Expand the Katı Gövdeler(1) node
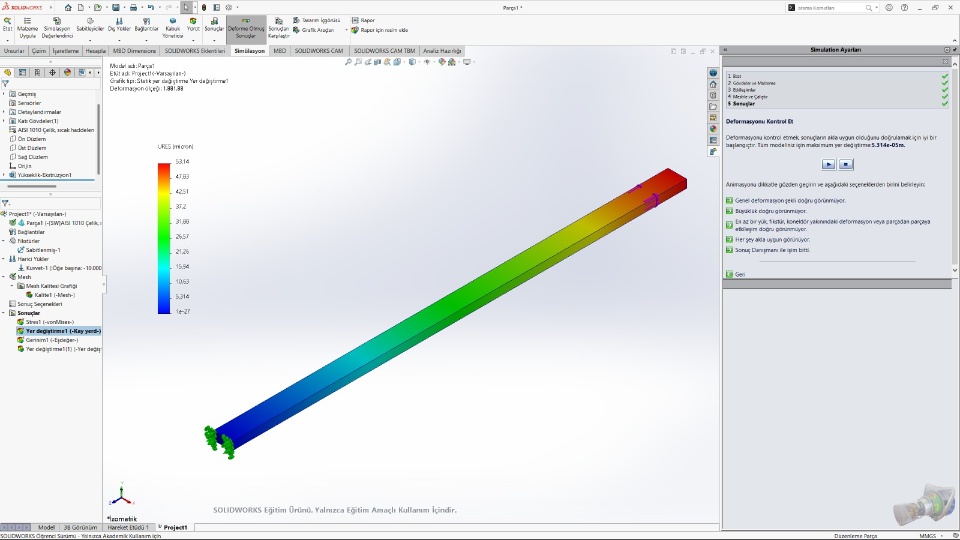Image resolution: width=960 pixels, height=540 pixels. [x=4, y=121]
